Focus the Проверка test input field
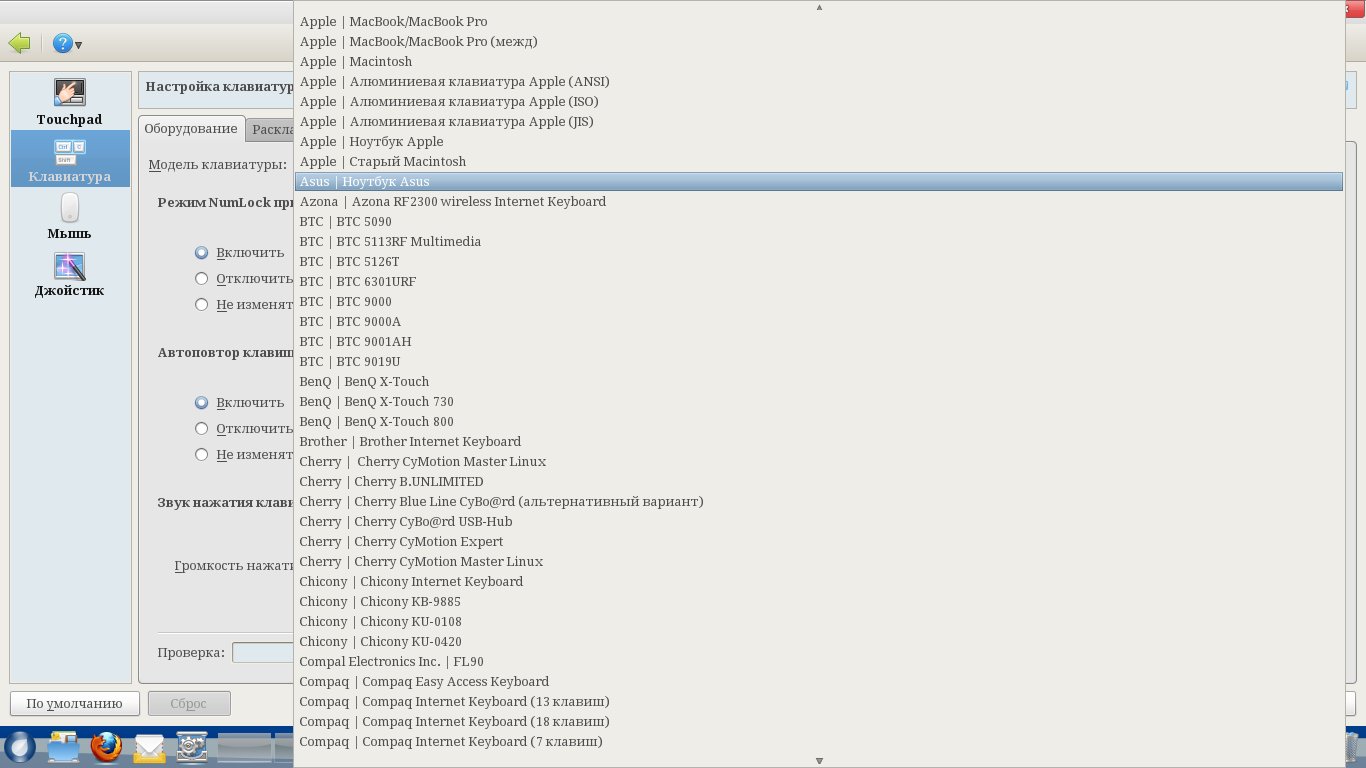The width and height of the screenshot is (1366, 768). coord(263,653)
